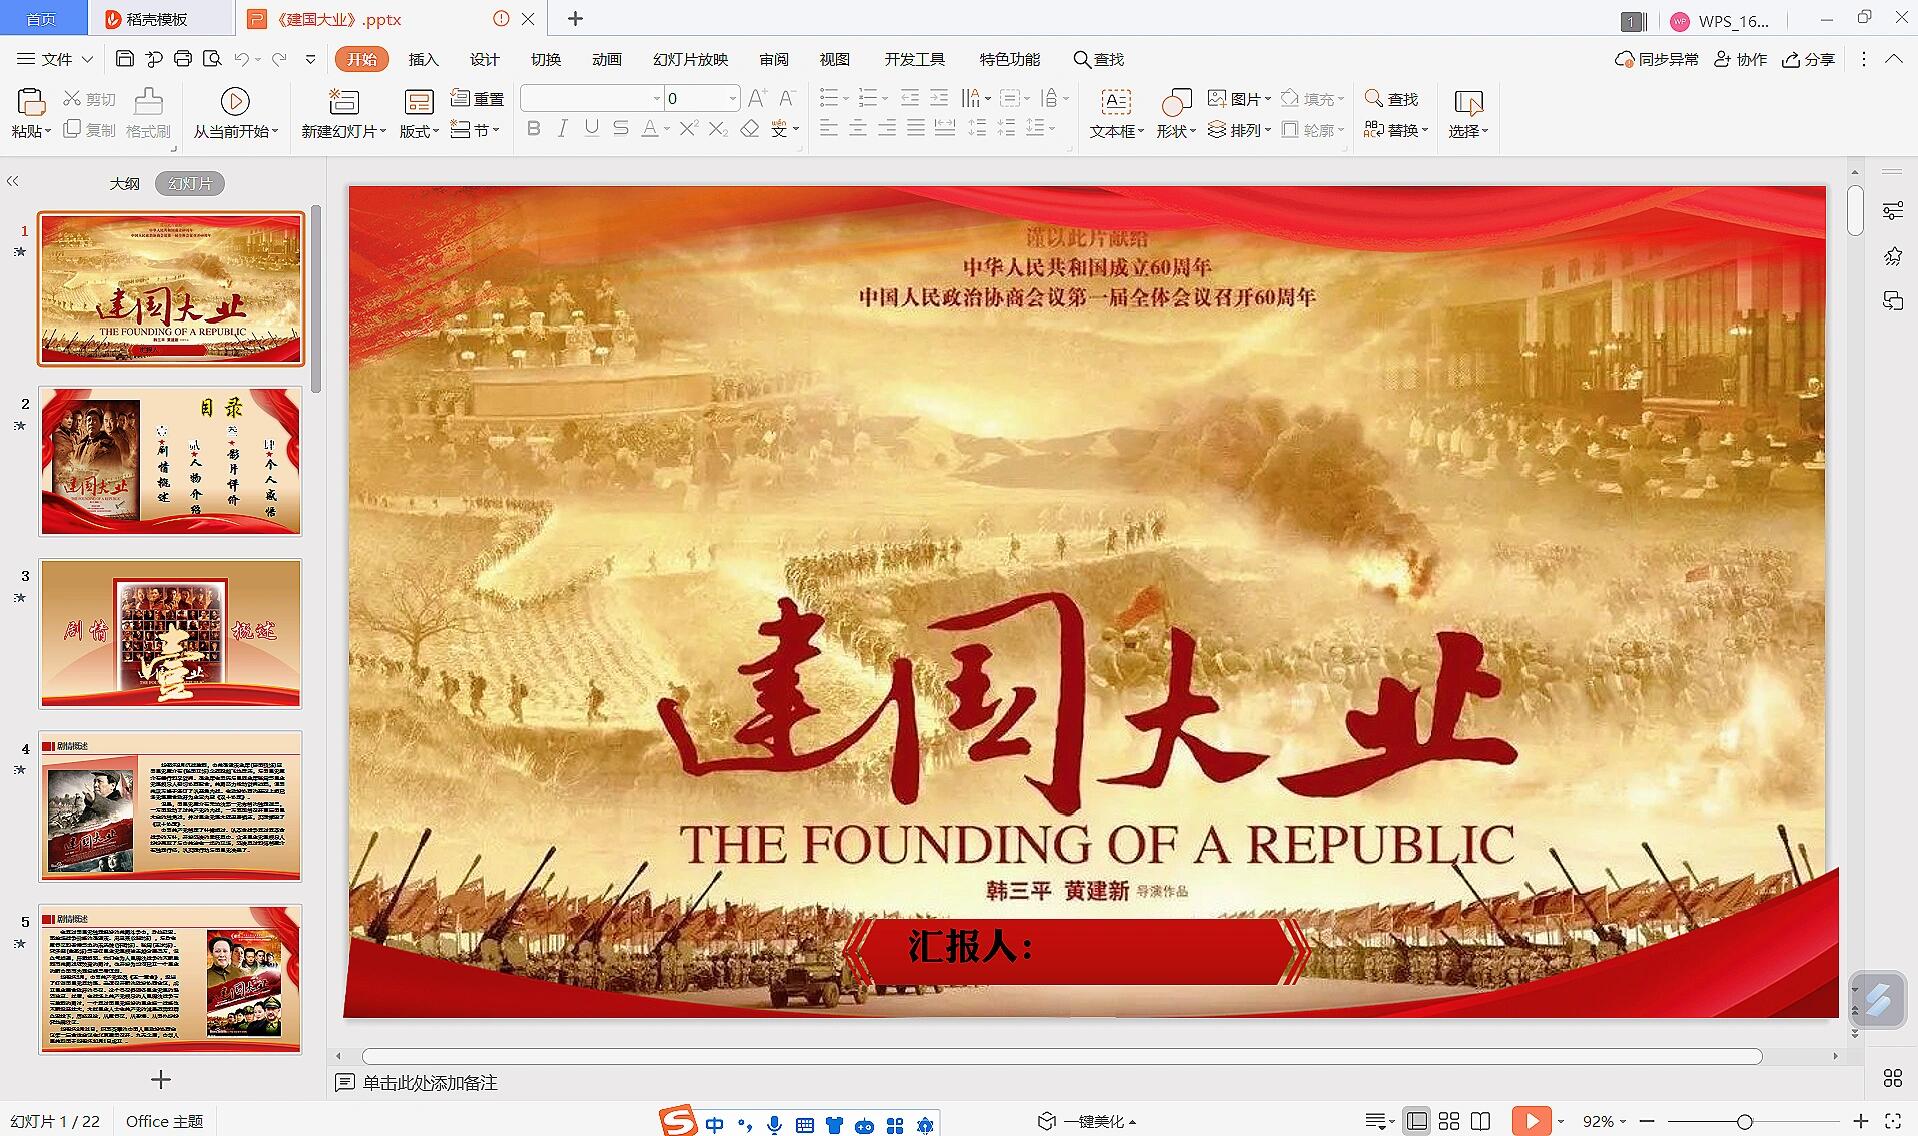Add a new slide with plus button
This screenshot has width=1918, height=1136.
[x=161, y=1079]
